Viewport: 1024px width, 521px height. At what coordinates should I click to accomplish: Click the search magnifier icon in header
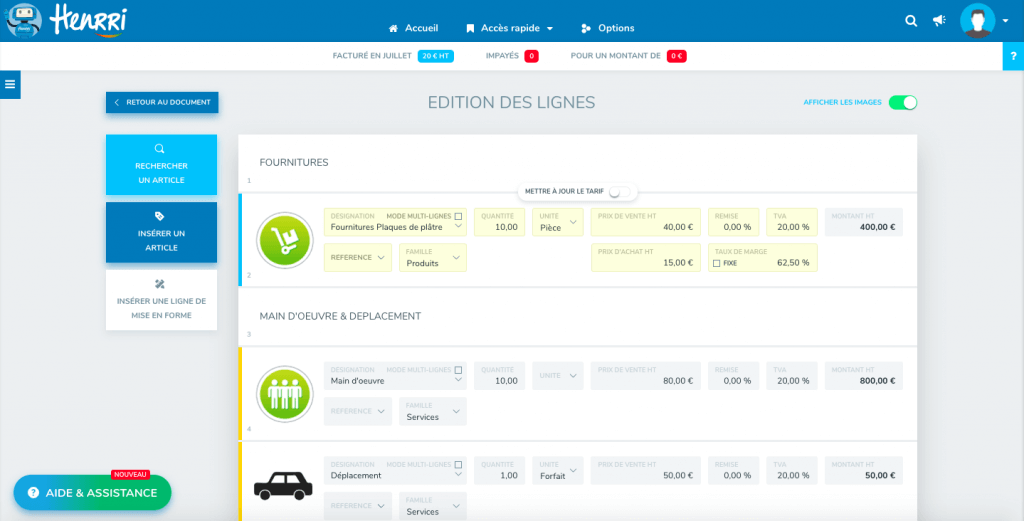tap(910, 21)
